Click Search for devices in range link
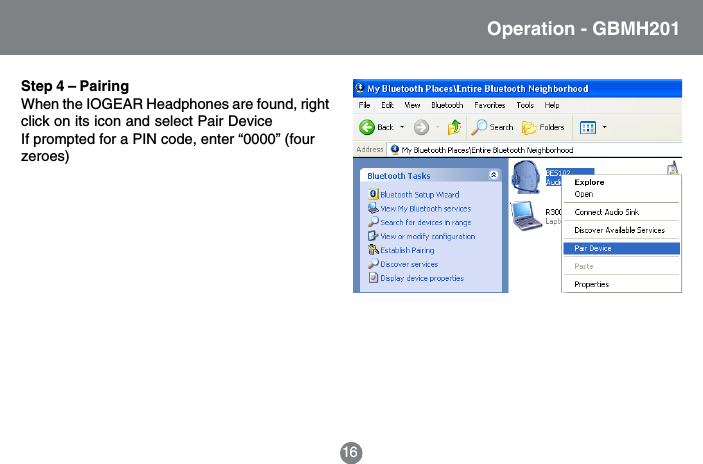Image resolution: width=703 pixels, height=464 pixels. coord(425,223)
